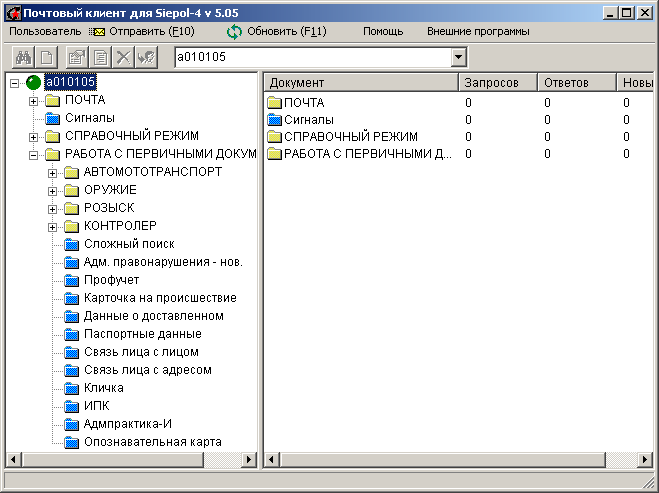This screenshot has width=659, height=493.
Task: Click the ИПК blue folder icon
Action: click(x=71, y=406)
